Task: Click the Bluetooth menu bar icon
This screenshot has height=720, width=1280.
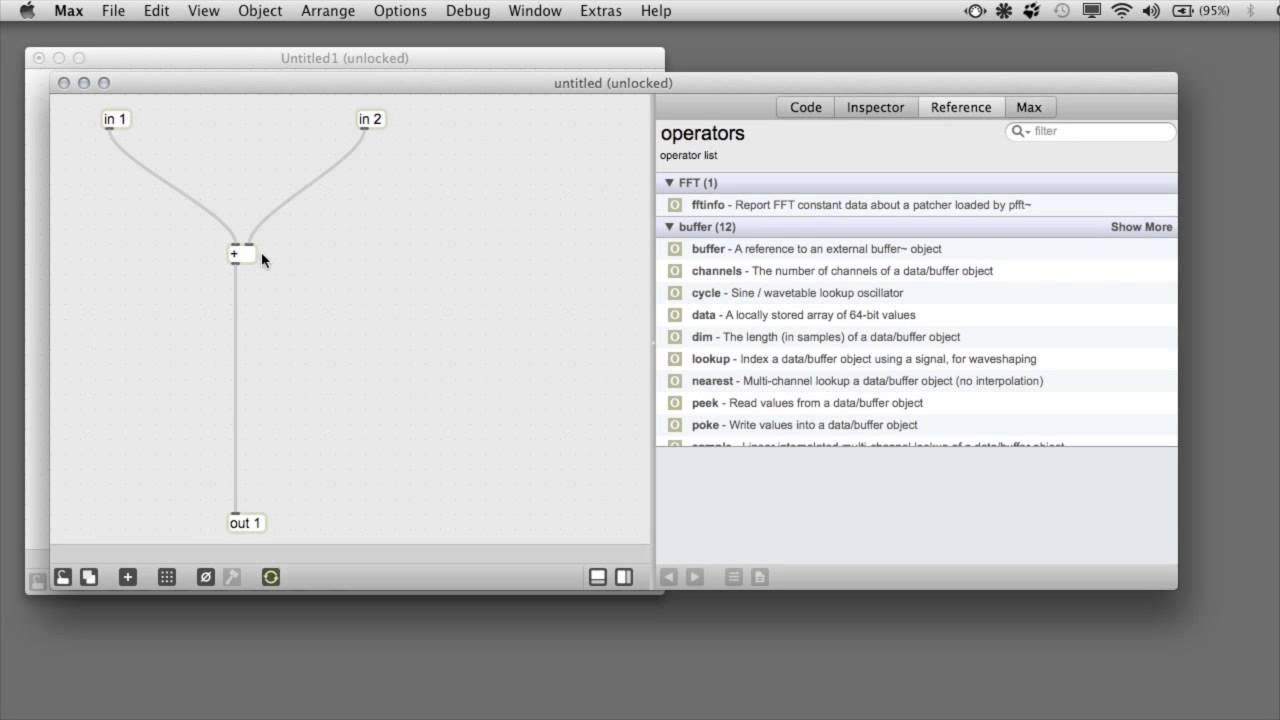Action: tap(1250, 11)
